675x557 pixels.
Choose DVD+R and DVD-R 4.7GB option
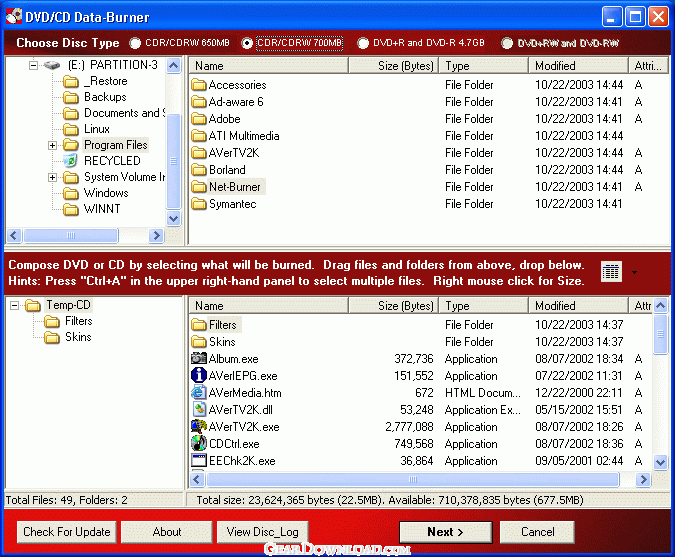point(363,43)
